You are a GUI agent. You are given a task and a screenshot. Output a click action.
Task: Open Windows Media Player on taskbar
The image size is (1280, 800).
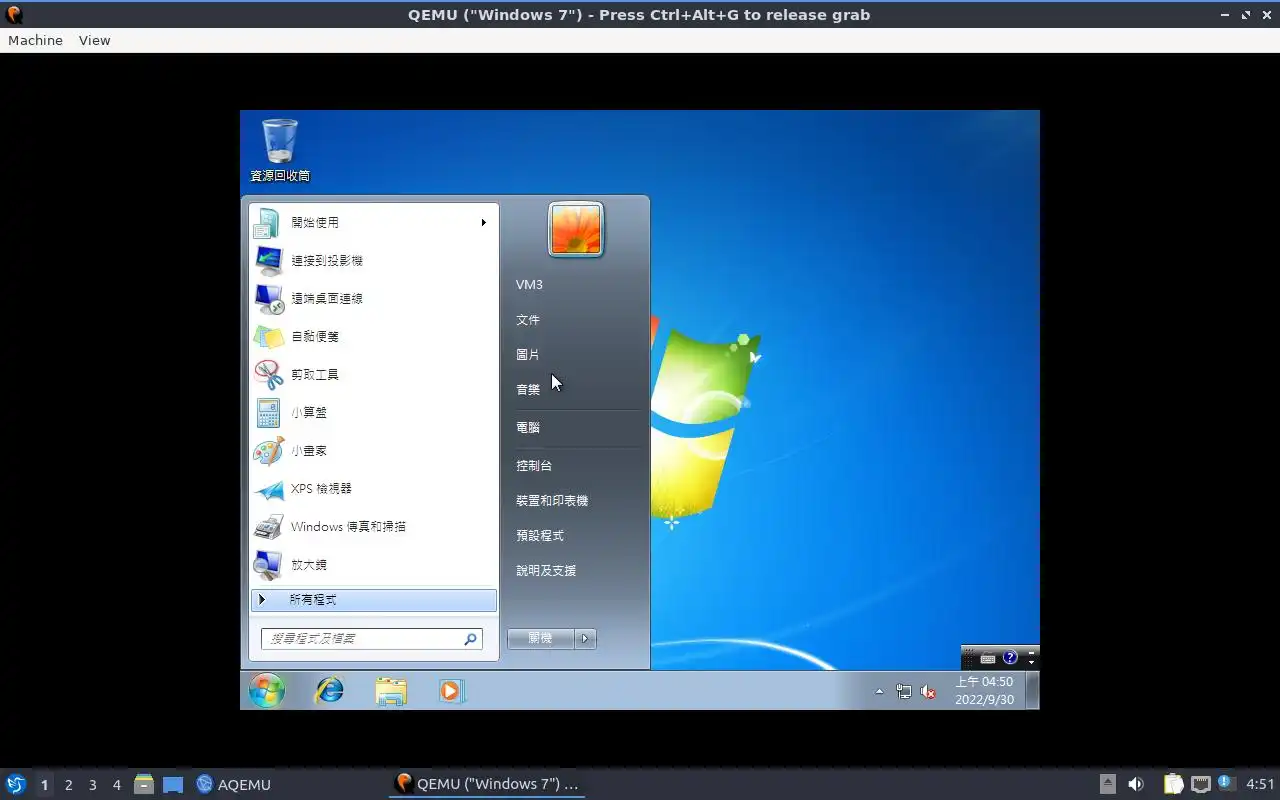tap(452, 690)
